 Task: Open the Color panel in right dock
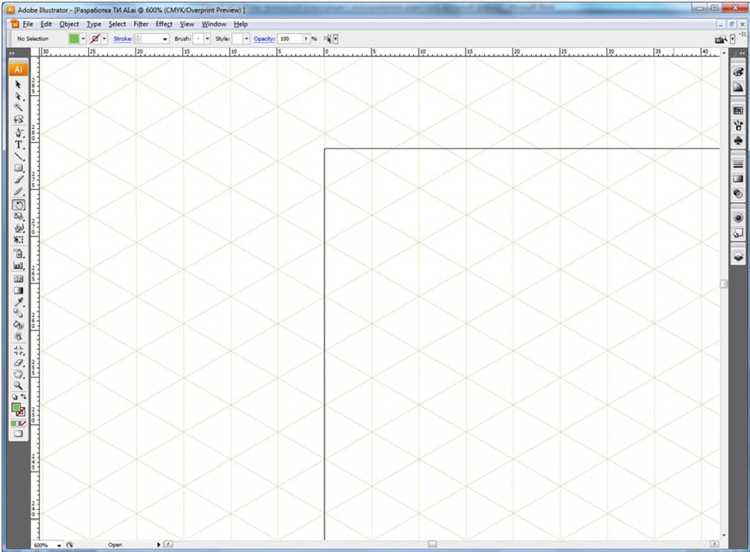pyautogui.click(x=738, y=72)
